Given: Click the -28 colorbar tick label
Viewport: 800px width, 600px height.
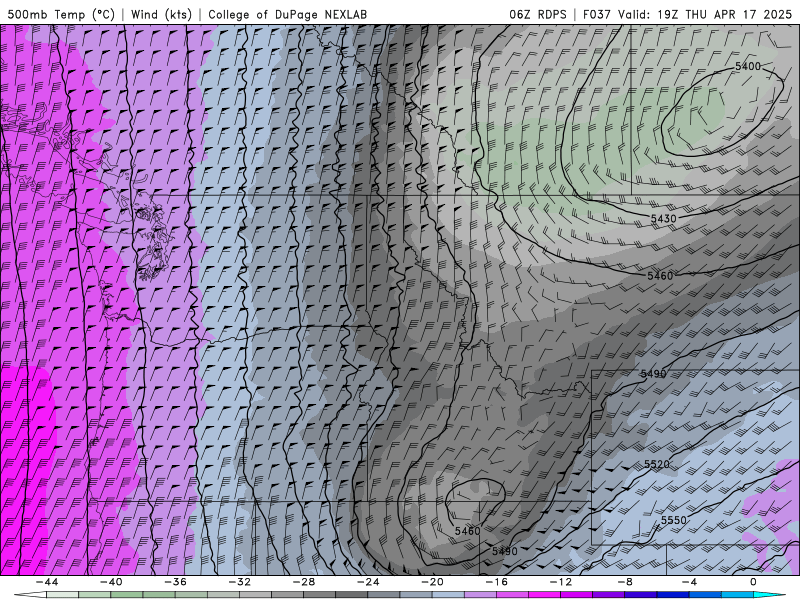Looking at the screenshot, I should [304, 582].
